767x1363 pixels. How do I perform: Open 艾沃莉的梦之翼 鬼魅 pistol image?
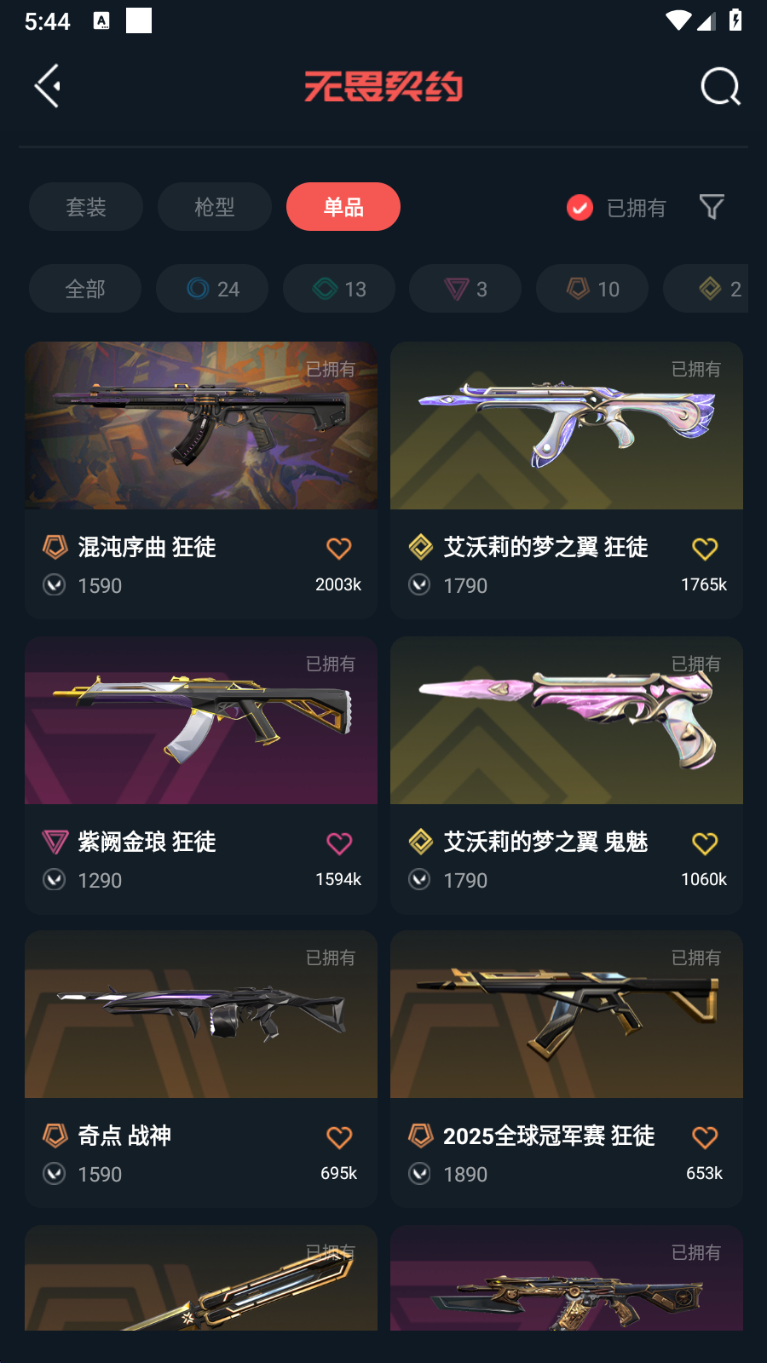tap(566, 720)
